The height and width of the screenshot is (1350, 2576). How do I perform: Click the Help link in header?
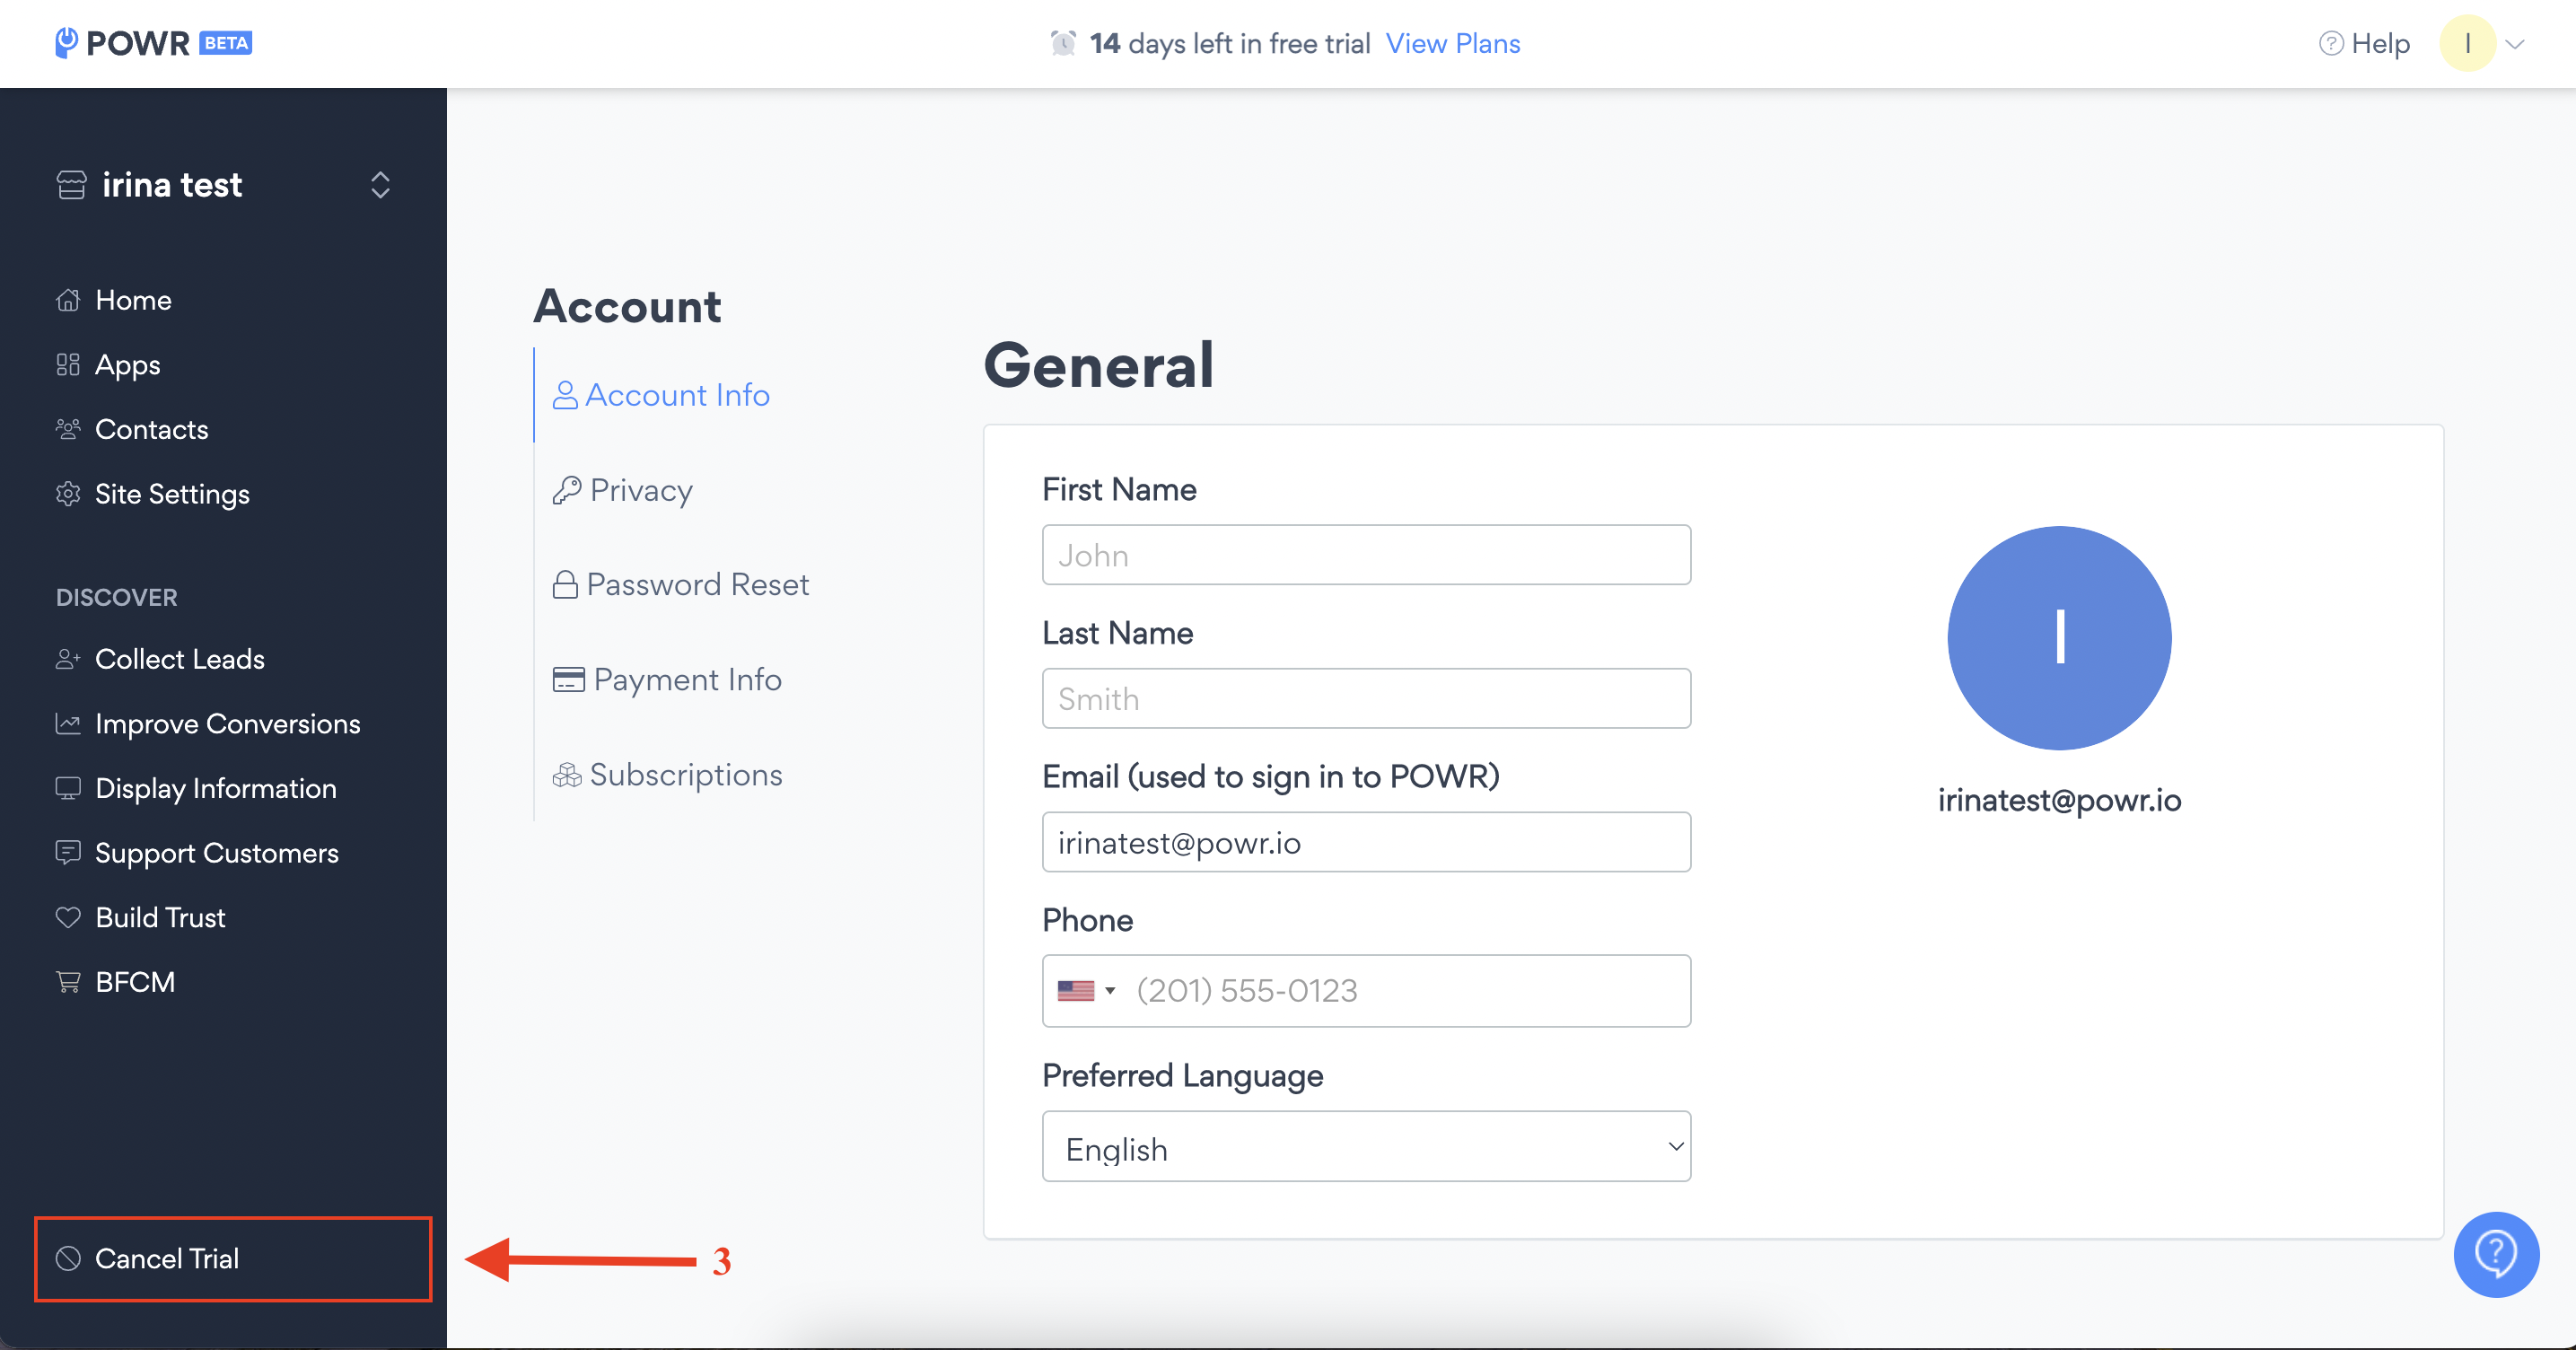[x=2380, y=44]
